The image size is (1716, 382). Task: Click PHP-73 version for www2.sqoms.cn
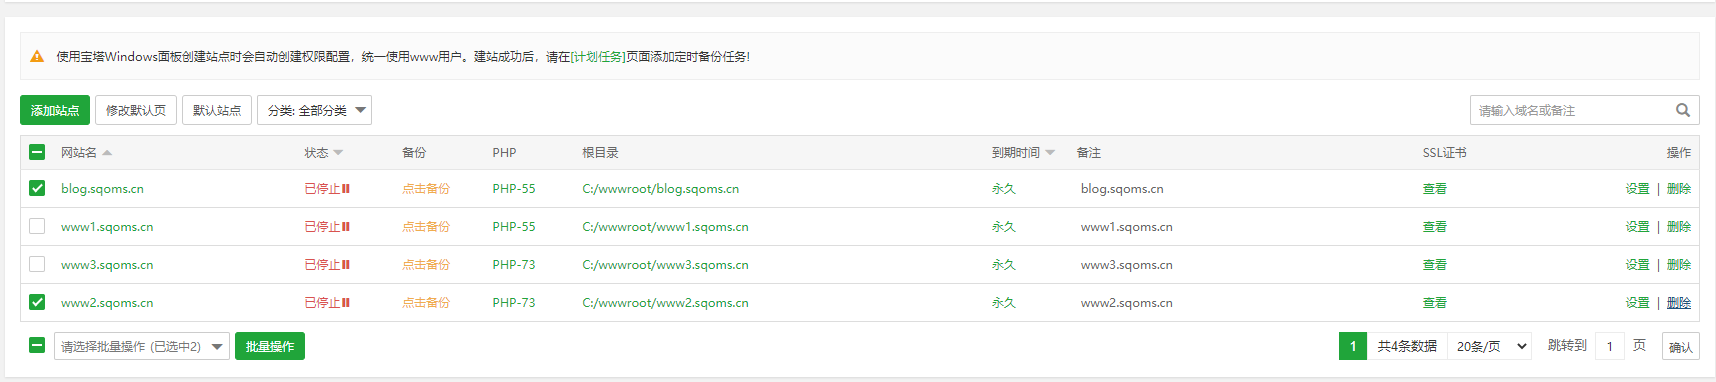click(514, 303)
